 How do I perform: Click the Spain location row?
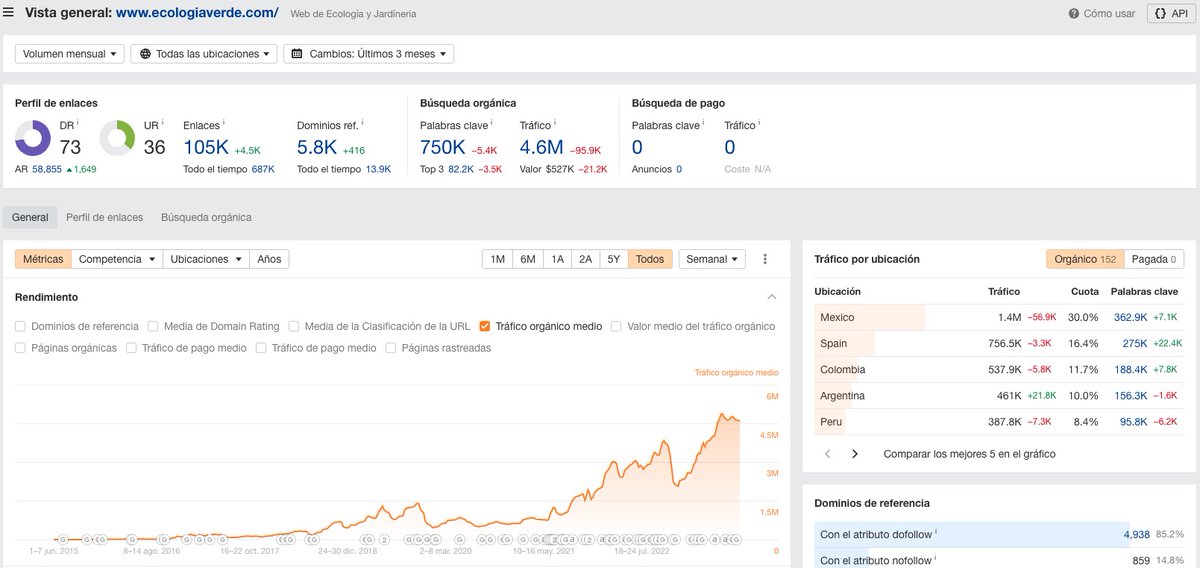(x=1000, y=343)
